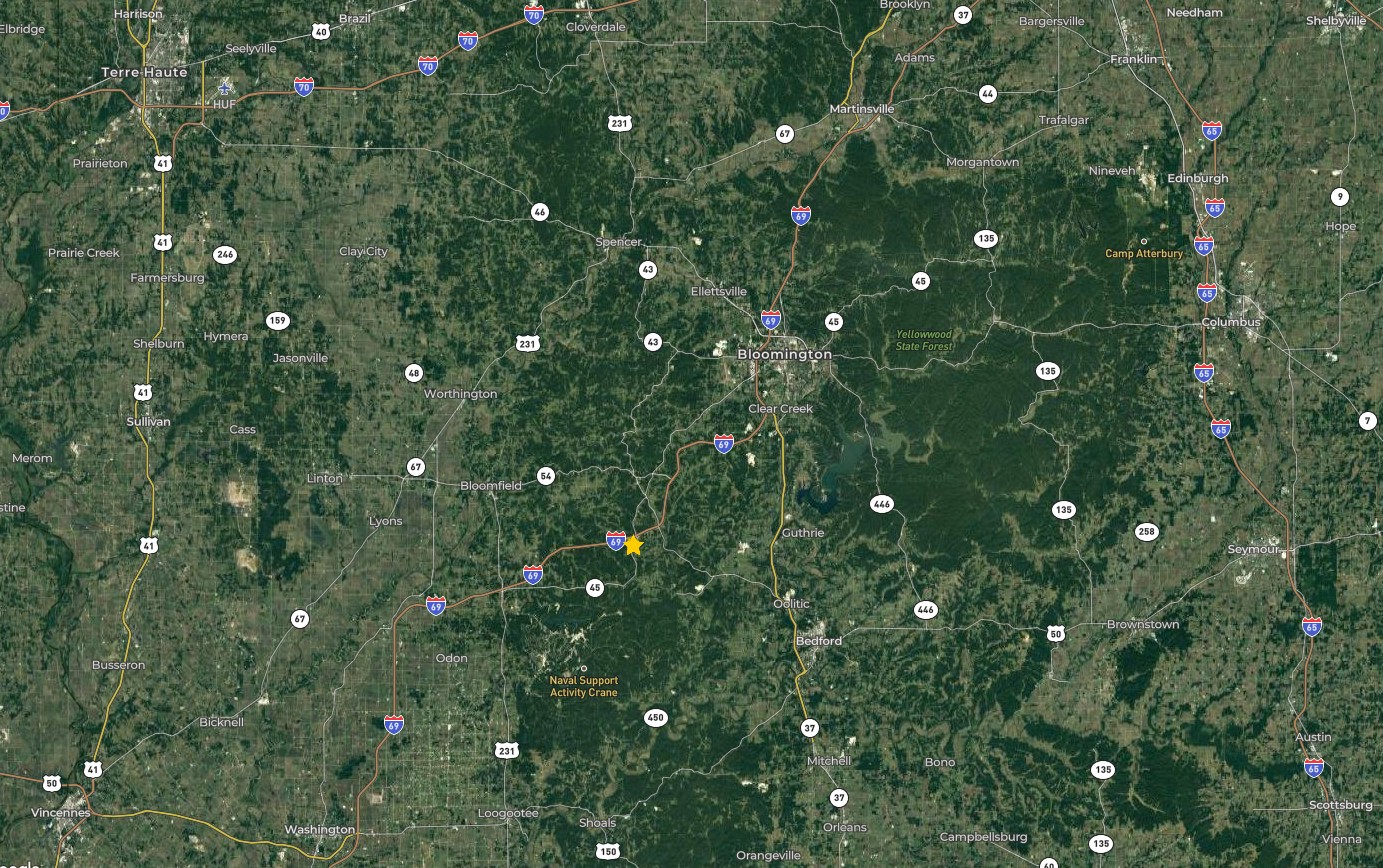
Task: Select the HUF airport icon near Terre Haute
Action: (x=224, y=87)
